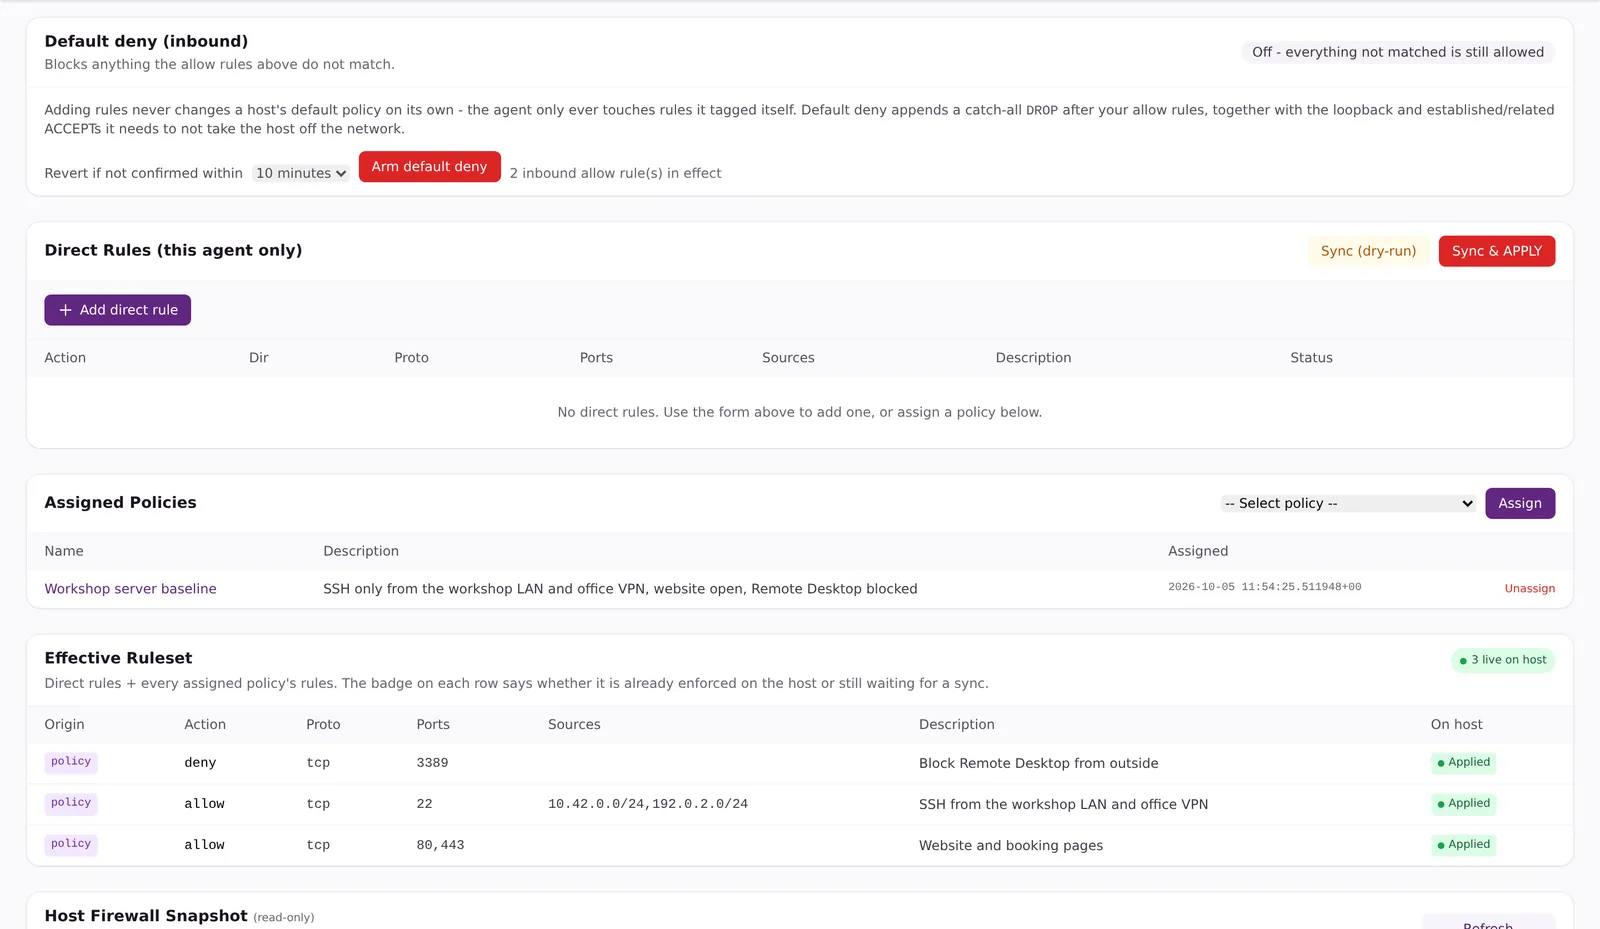Click the assigned timestamp 2026-10-05 11:54:25
Screen dimensions: 1600x929
[x=1264, y=587]
